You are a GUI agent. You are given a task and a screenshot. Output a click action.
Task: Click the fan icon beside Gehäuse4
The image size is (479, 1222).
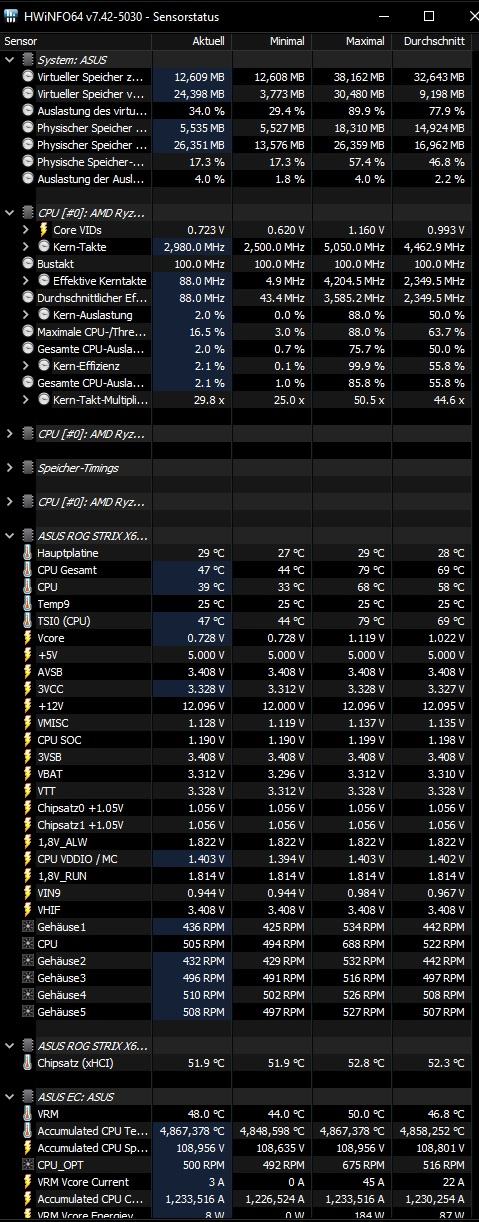[x=27, y=995]
